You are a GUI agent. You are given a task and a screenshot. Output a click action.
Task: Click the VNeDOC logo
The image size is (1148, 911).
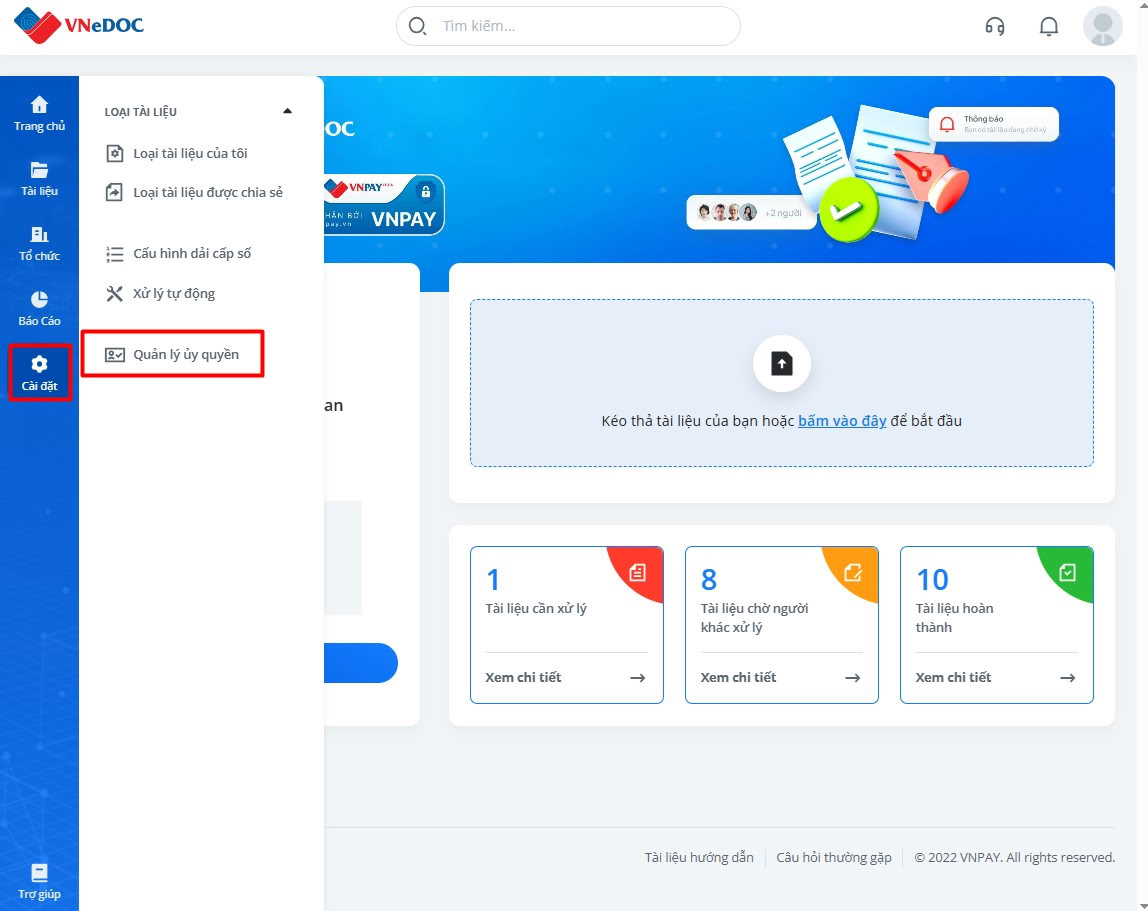(x=78, y=25)
